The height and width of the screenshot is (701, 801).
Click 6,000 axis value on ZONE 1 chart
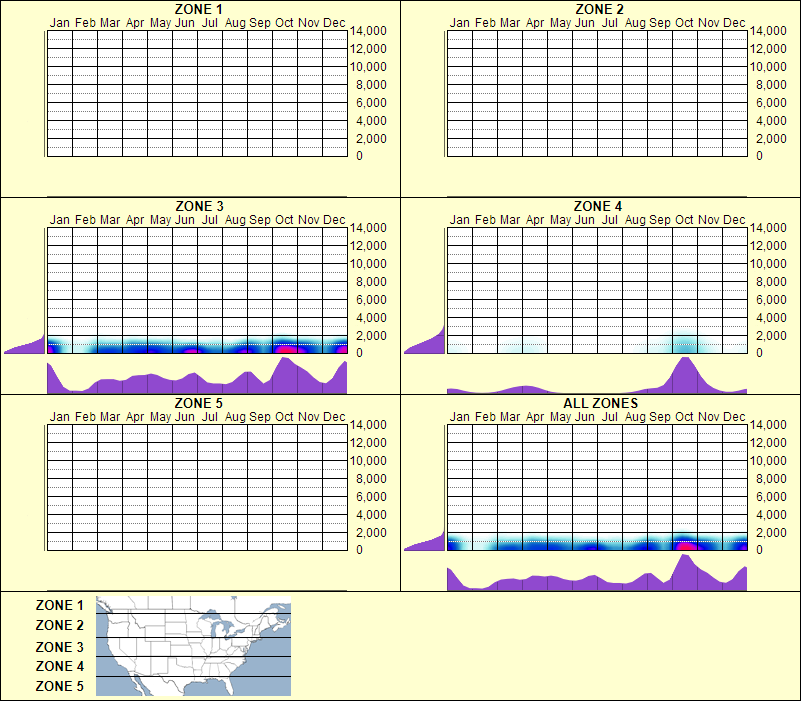pos(371,103)
